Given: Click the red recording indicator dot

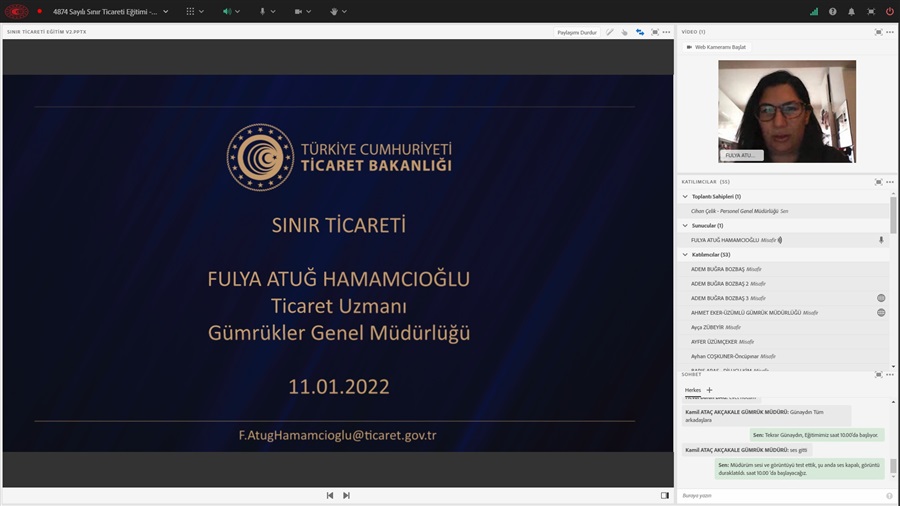Looking at the screenshot, I should [40, 11].
